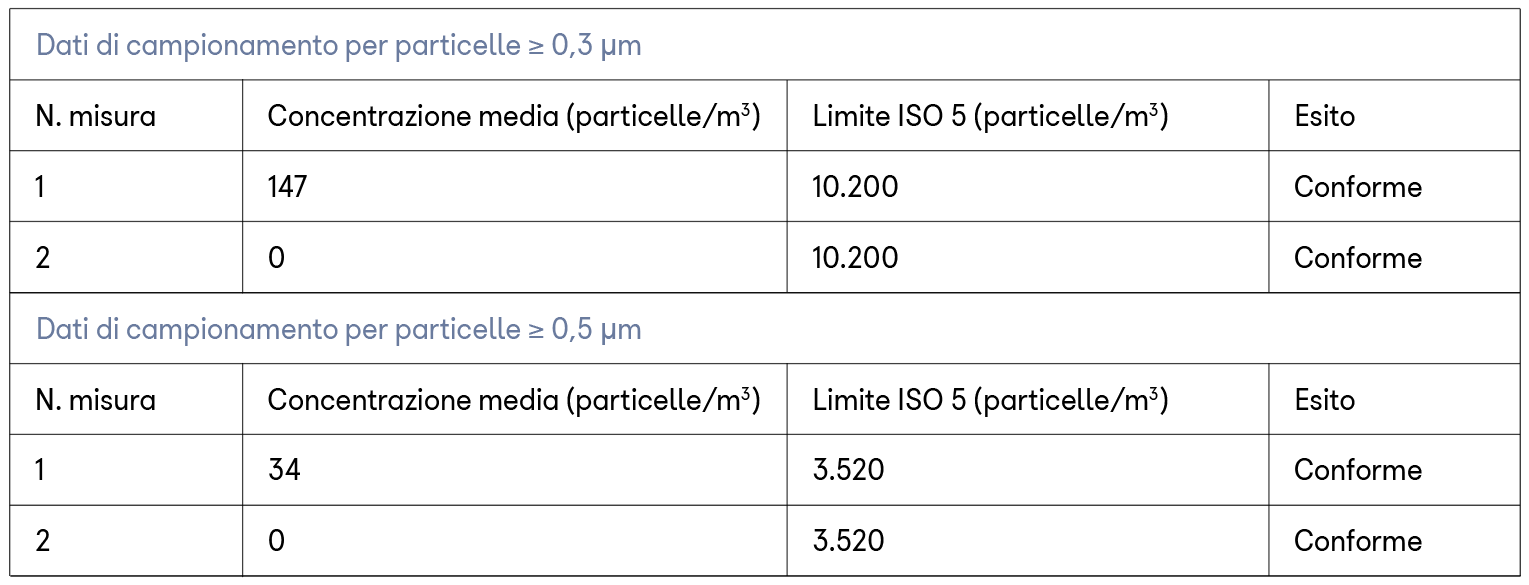Click 'Conforme' in the row with 147
Screen dimensions: 1529x585
point(1357,187)
